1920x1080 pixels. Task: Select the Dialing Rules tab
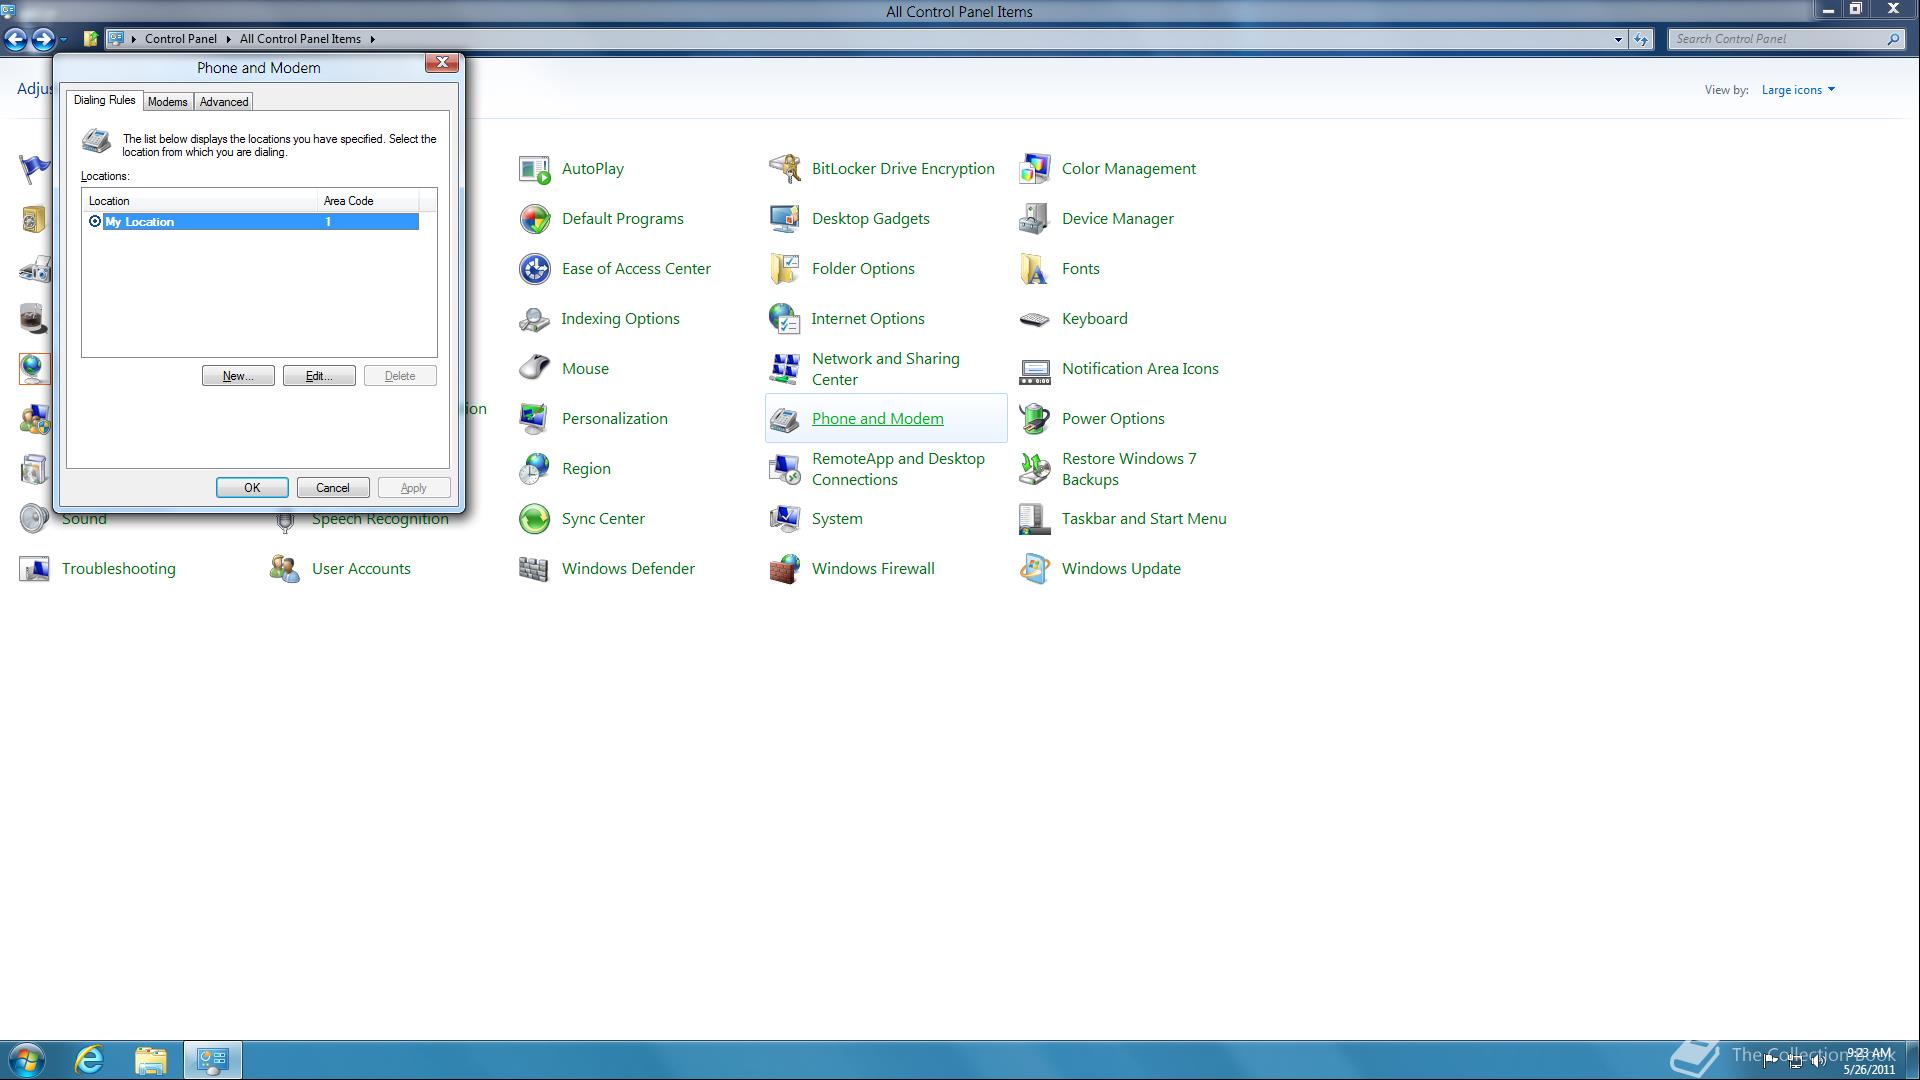[x=104, y=100]
